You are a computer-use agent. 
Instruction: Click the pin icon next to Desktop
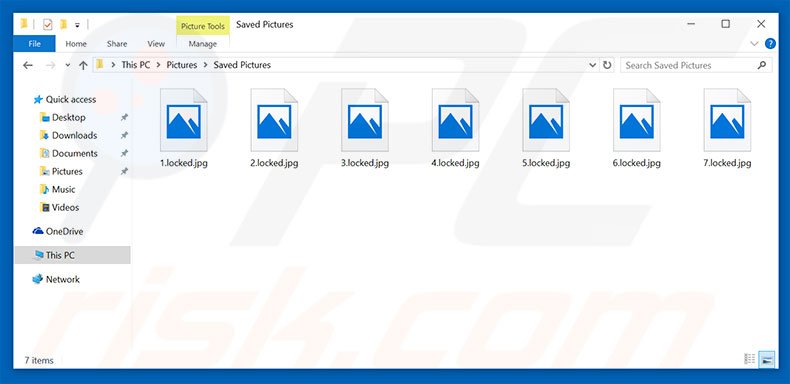124,117
